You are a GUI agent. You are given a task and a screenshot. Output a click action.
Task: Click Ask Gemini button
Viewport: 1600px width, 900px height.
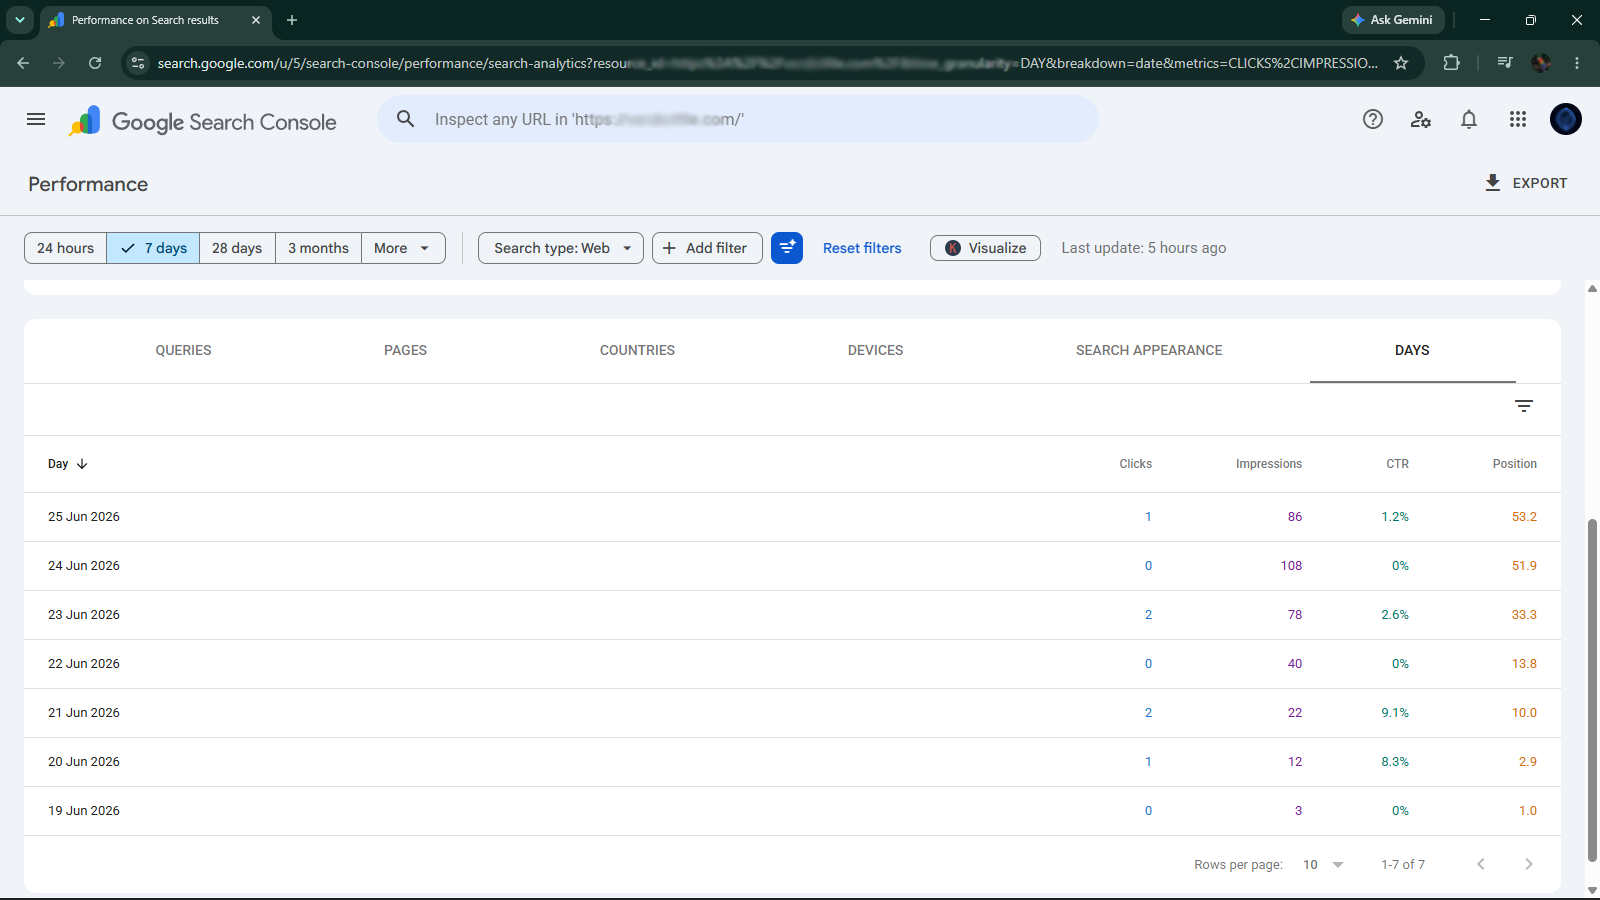[1392, 20]
